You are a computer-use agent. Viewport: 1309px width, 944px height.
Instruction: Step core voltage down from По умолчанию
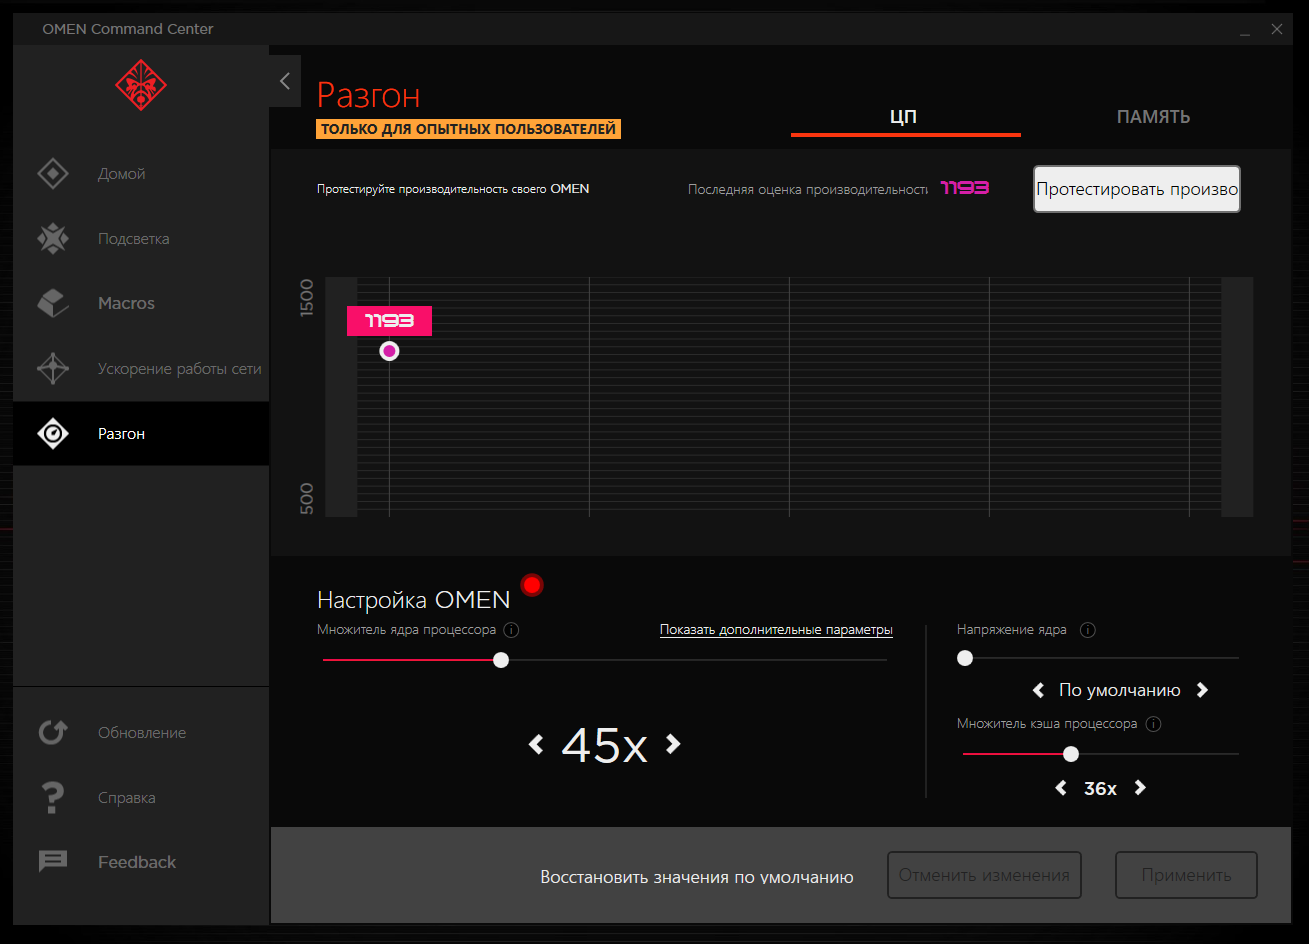1038,690
